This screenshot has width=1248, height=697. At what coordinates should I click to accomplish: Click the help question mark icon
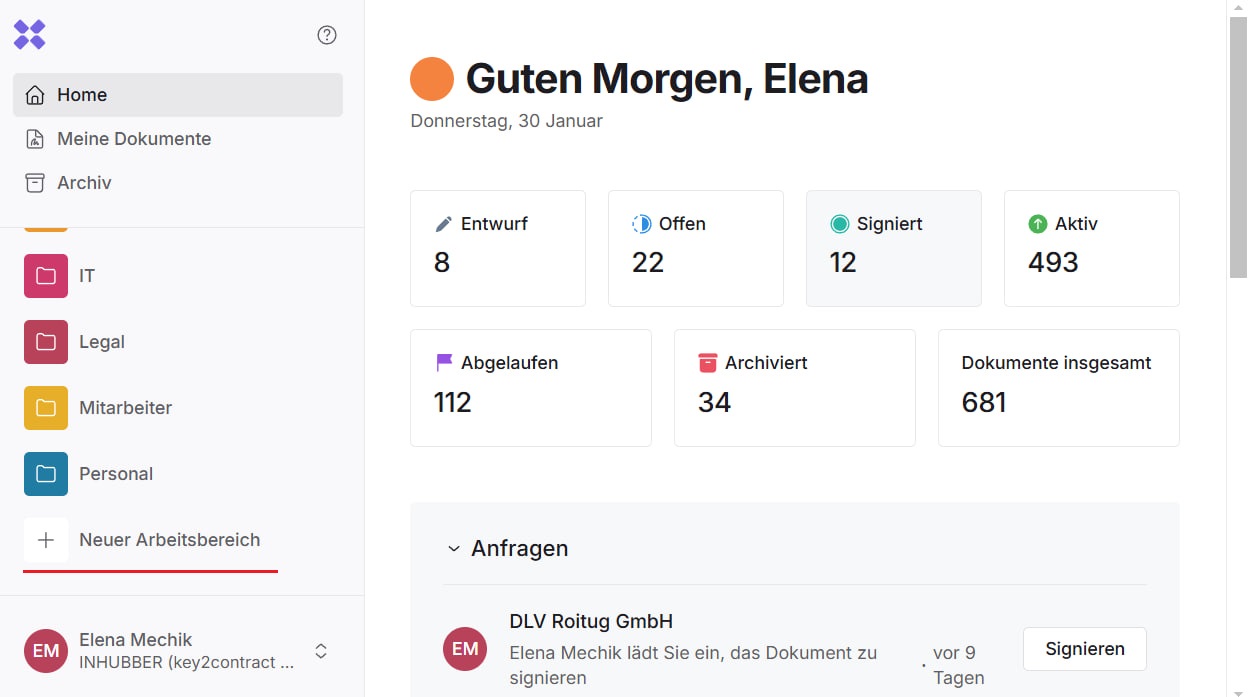pos(327,35)
